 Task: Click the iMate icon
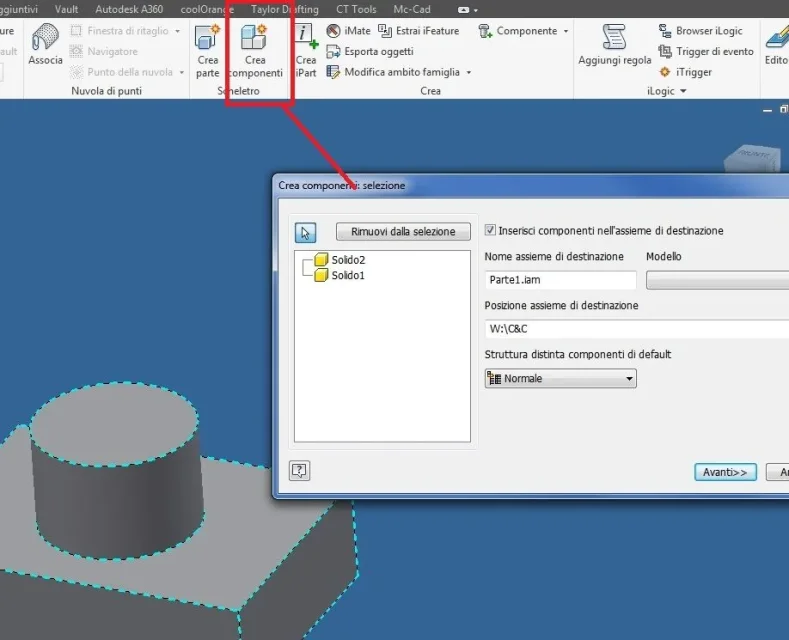[x=333, y=31]
